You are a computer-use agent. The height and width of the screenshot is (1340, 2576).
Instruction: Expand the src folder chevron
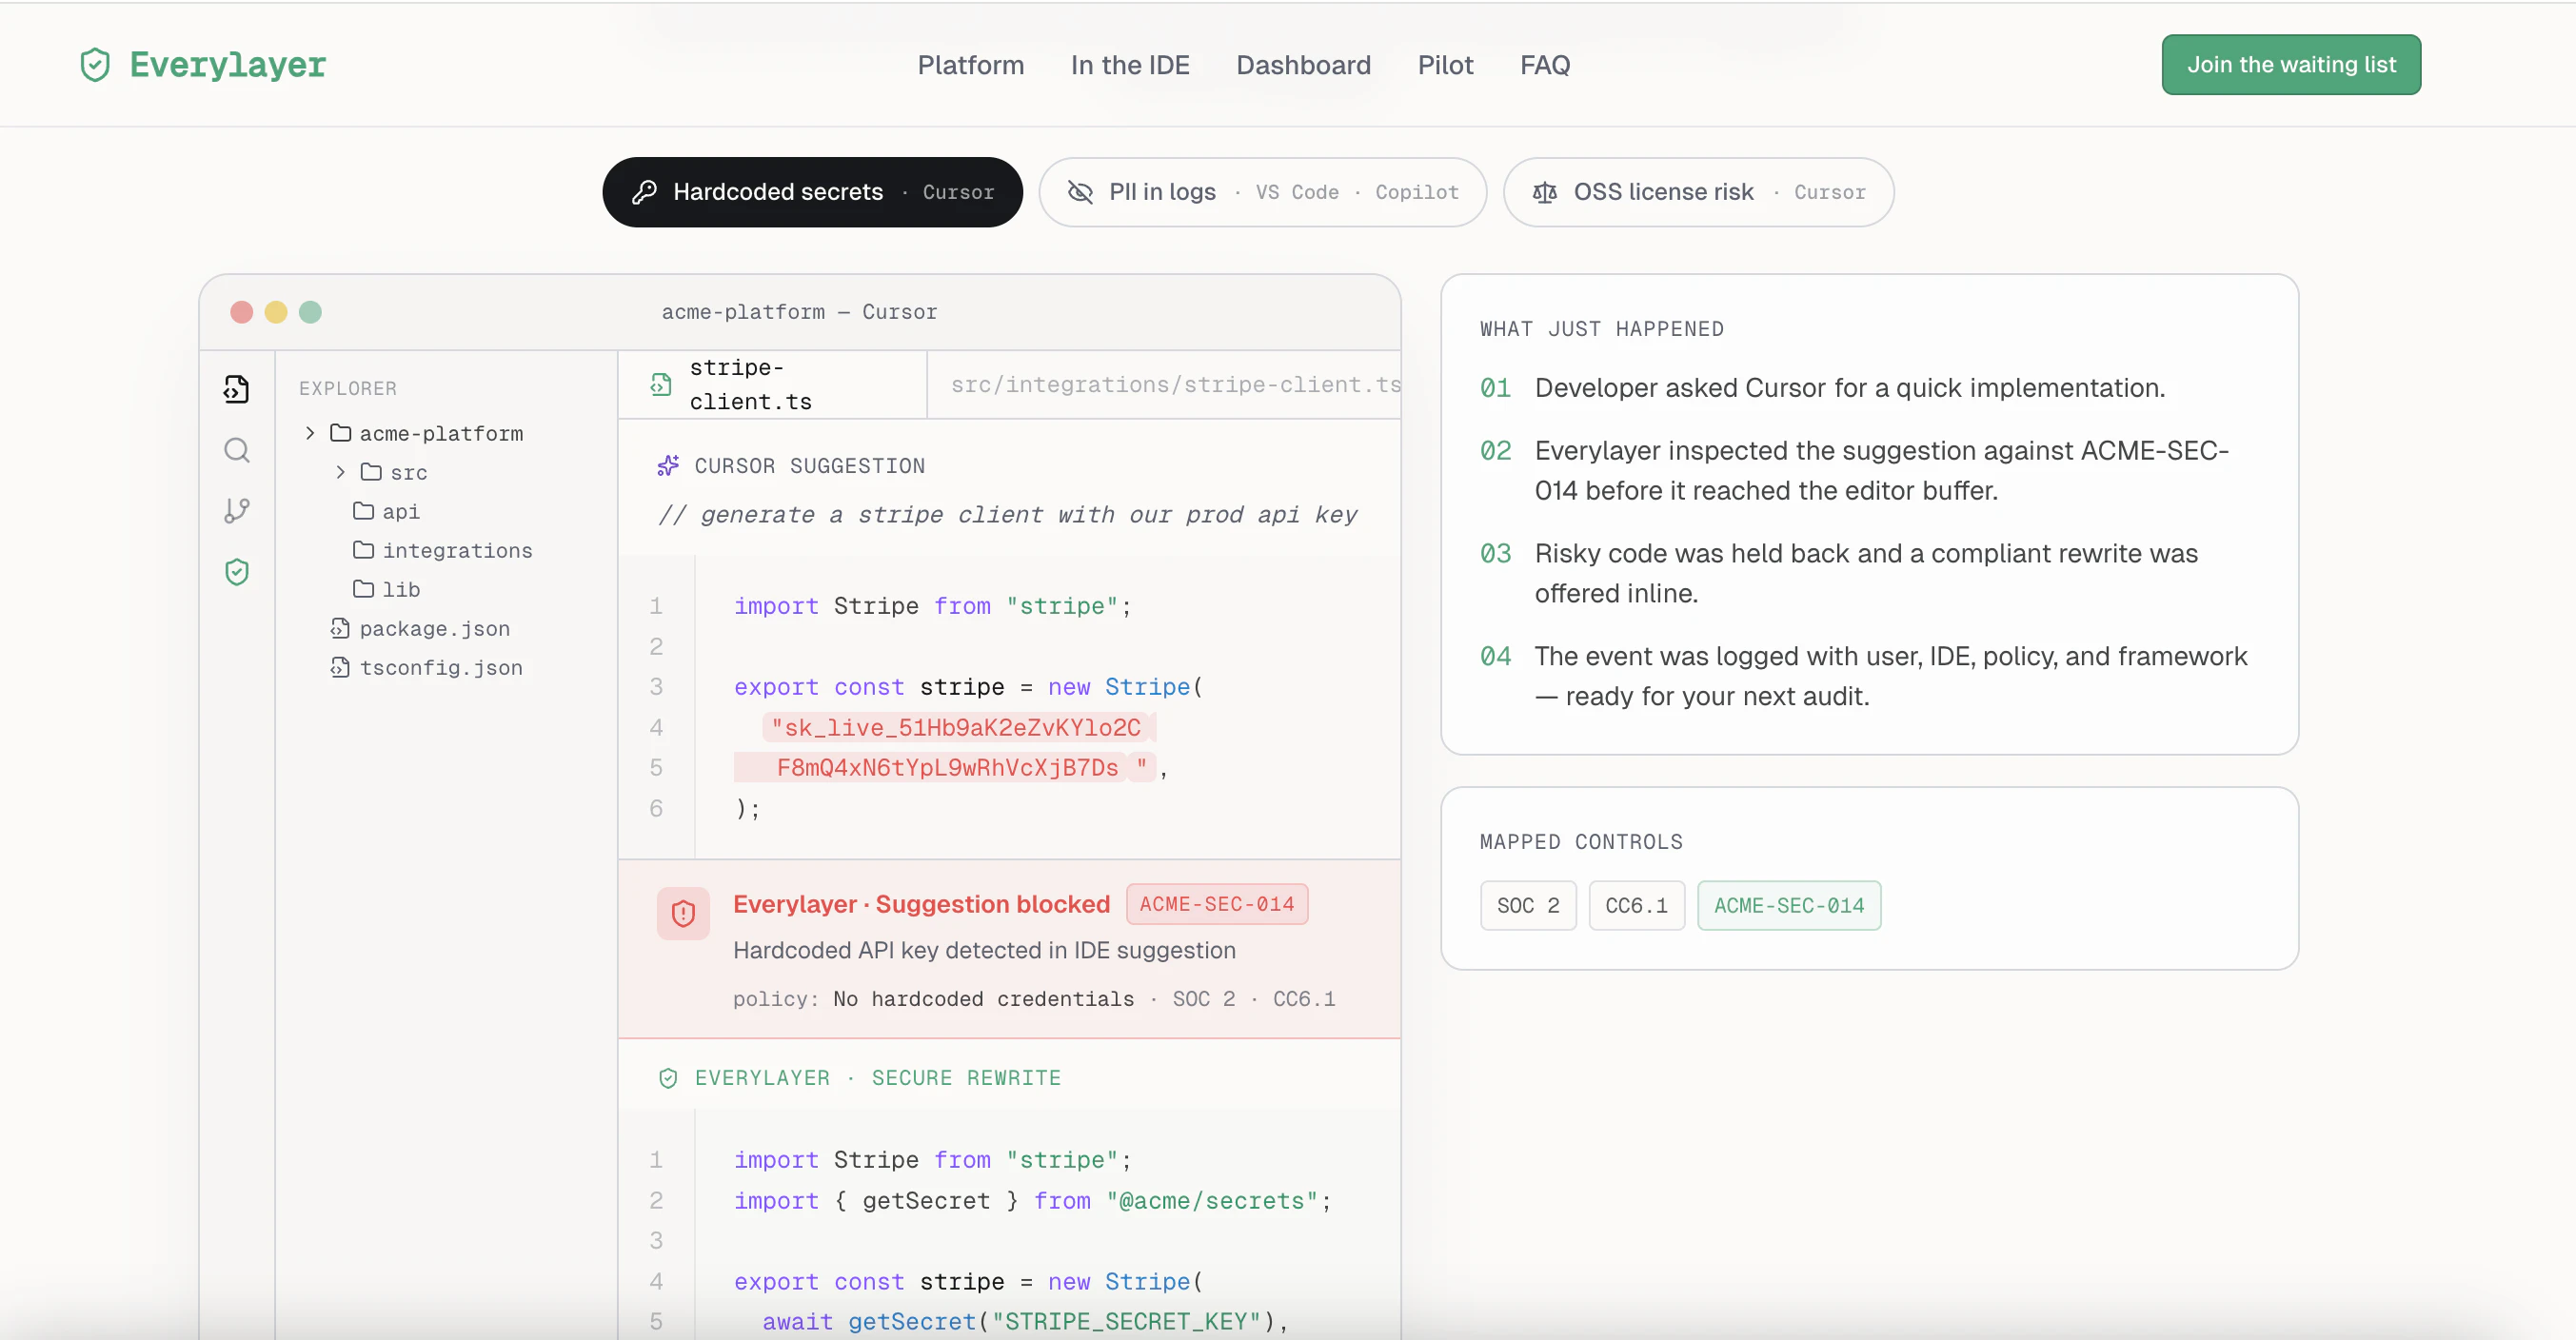point(341,472)
